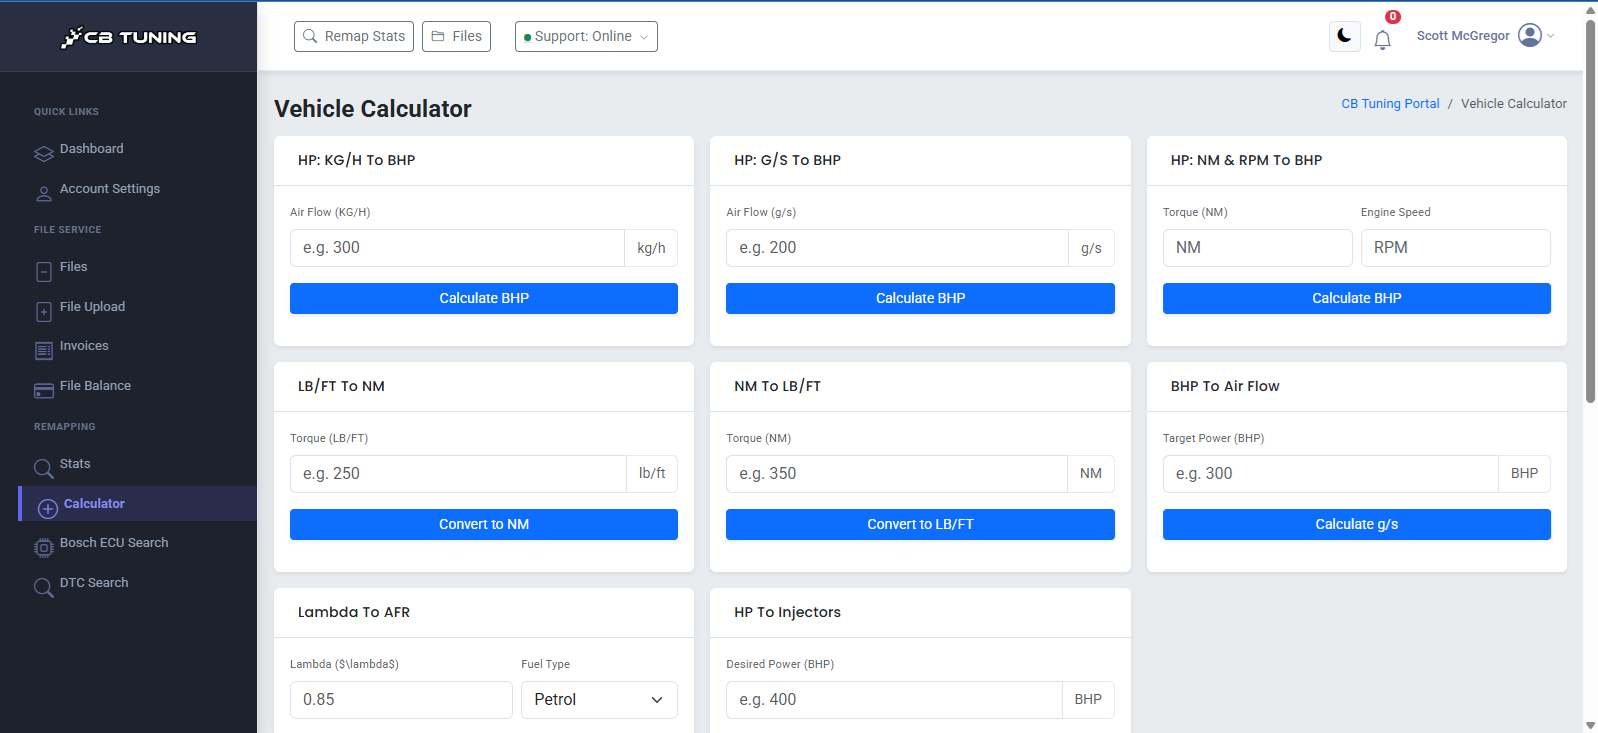Focus the Target Power (BHP) input field
1598x733 pixels.
click(1330, 474)
